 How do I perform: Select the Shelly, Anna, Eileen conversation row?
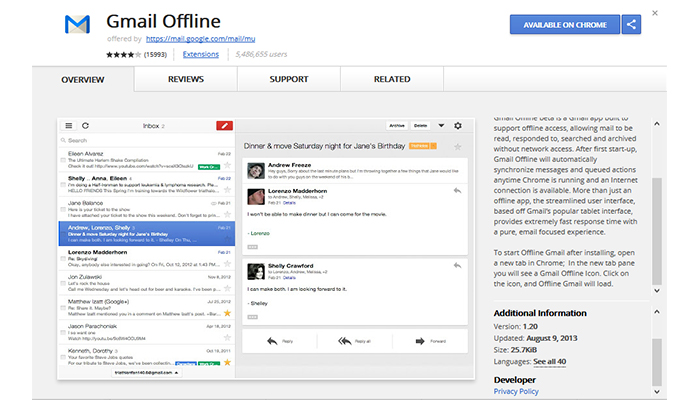(147, 184)
